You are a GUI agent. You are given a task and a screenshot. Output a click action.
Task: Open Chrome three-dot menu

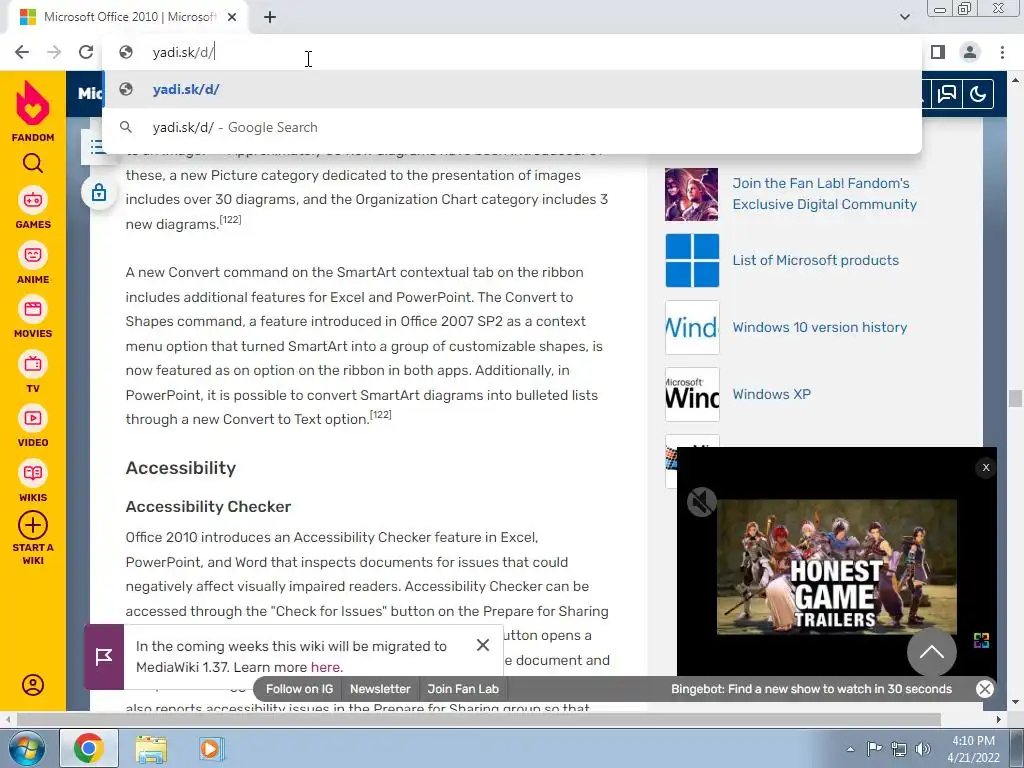coord(1002,52)
